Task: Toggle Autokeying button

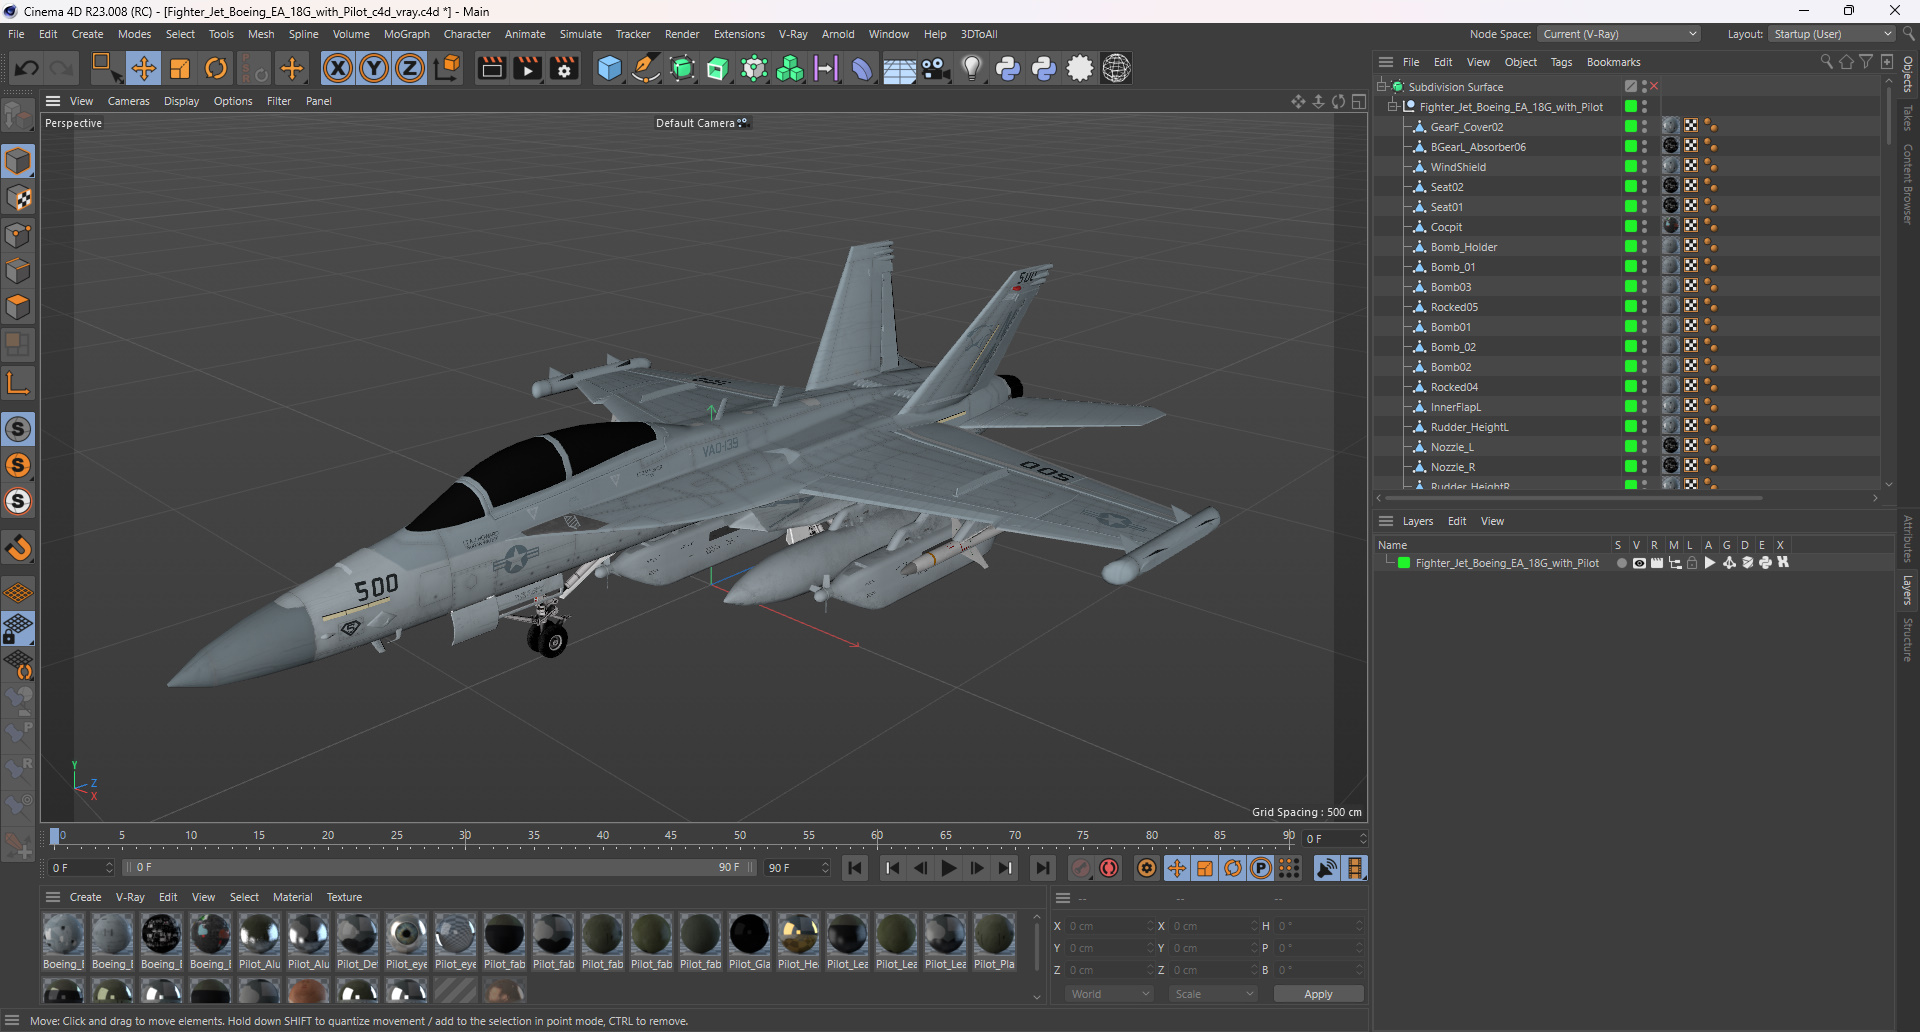Action: 1109,868
